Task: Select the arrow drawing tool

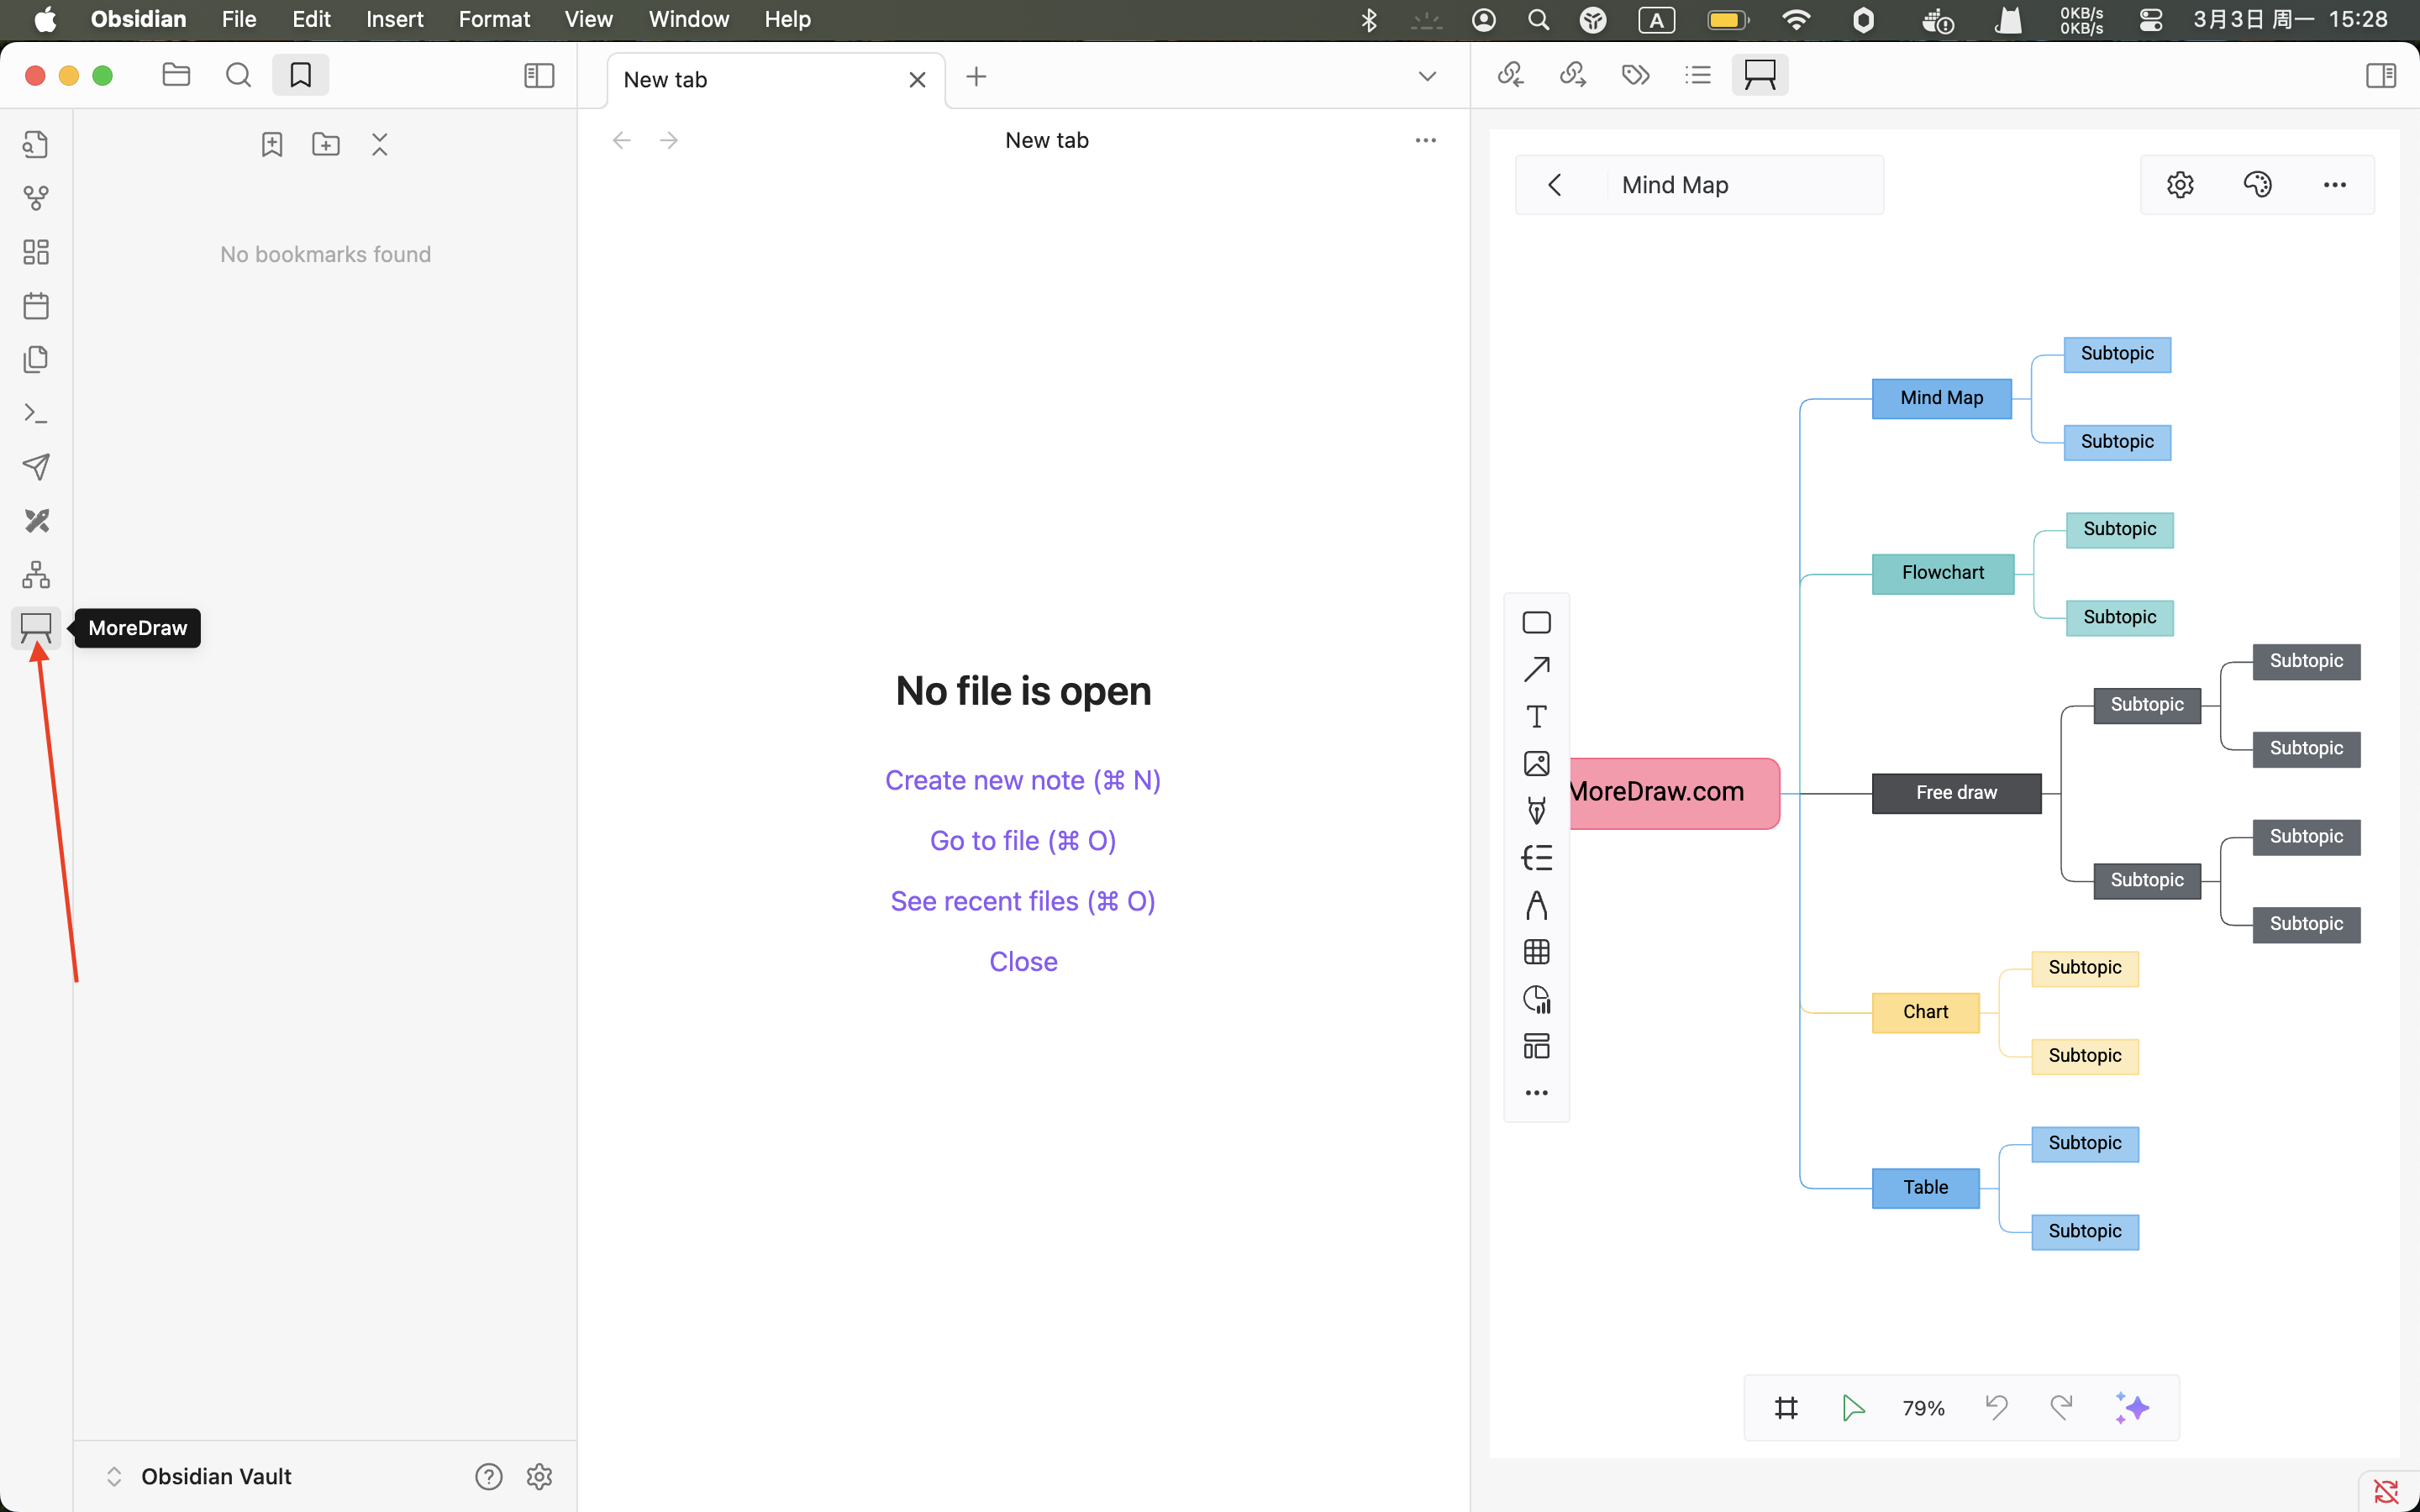Action: pos(1536,669)
